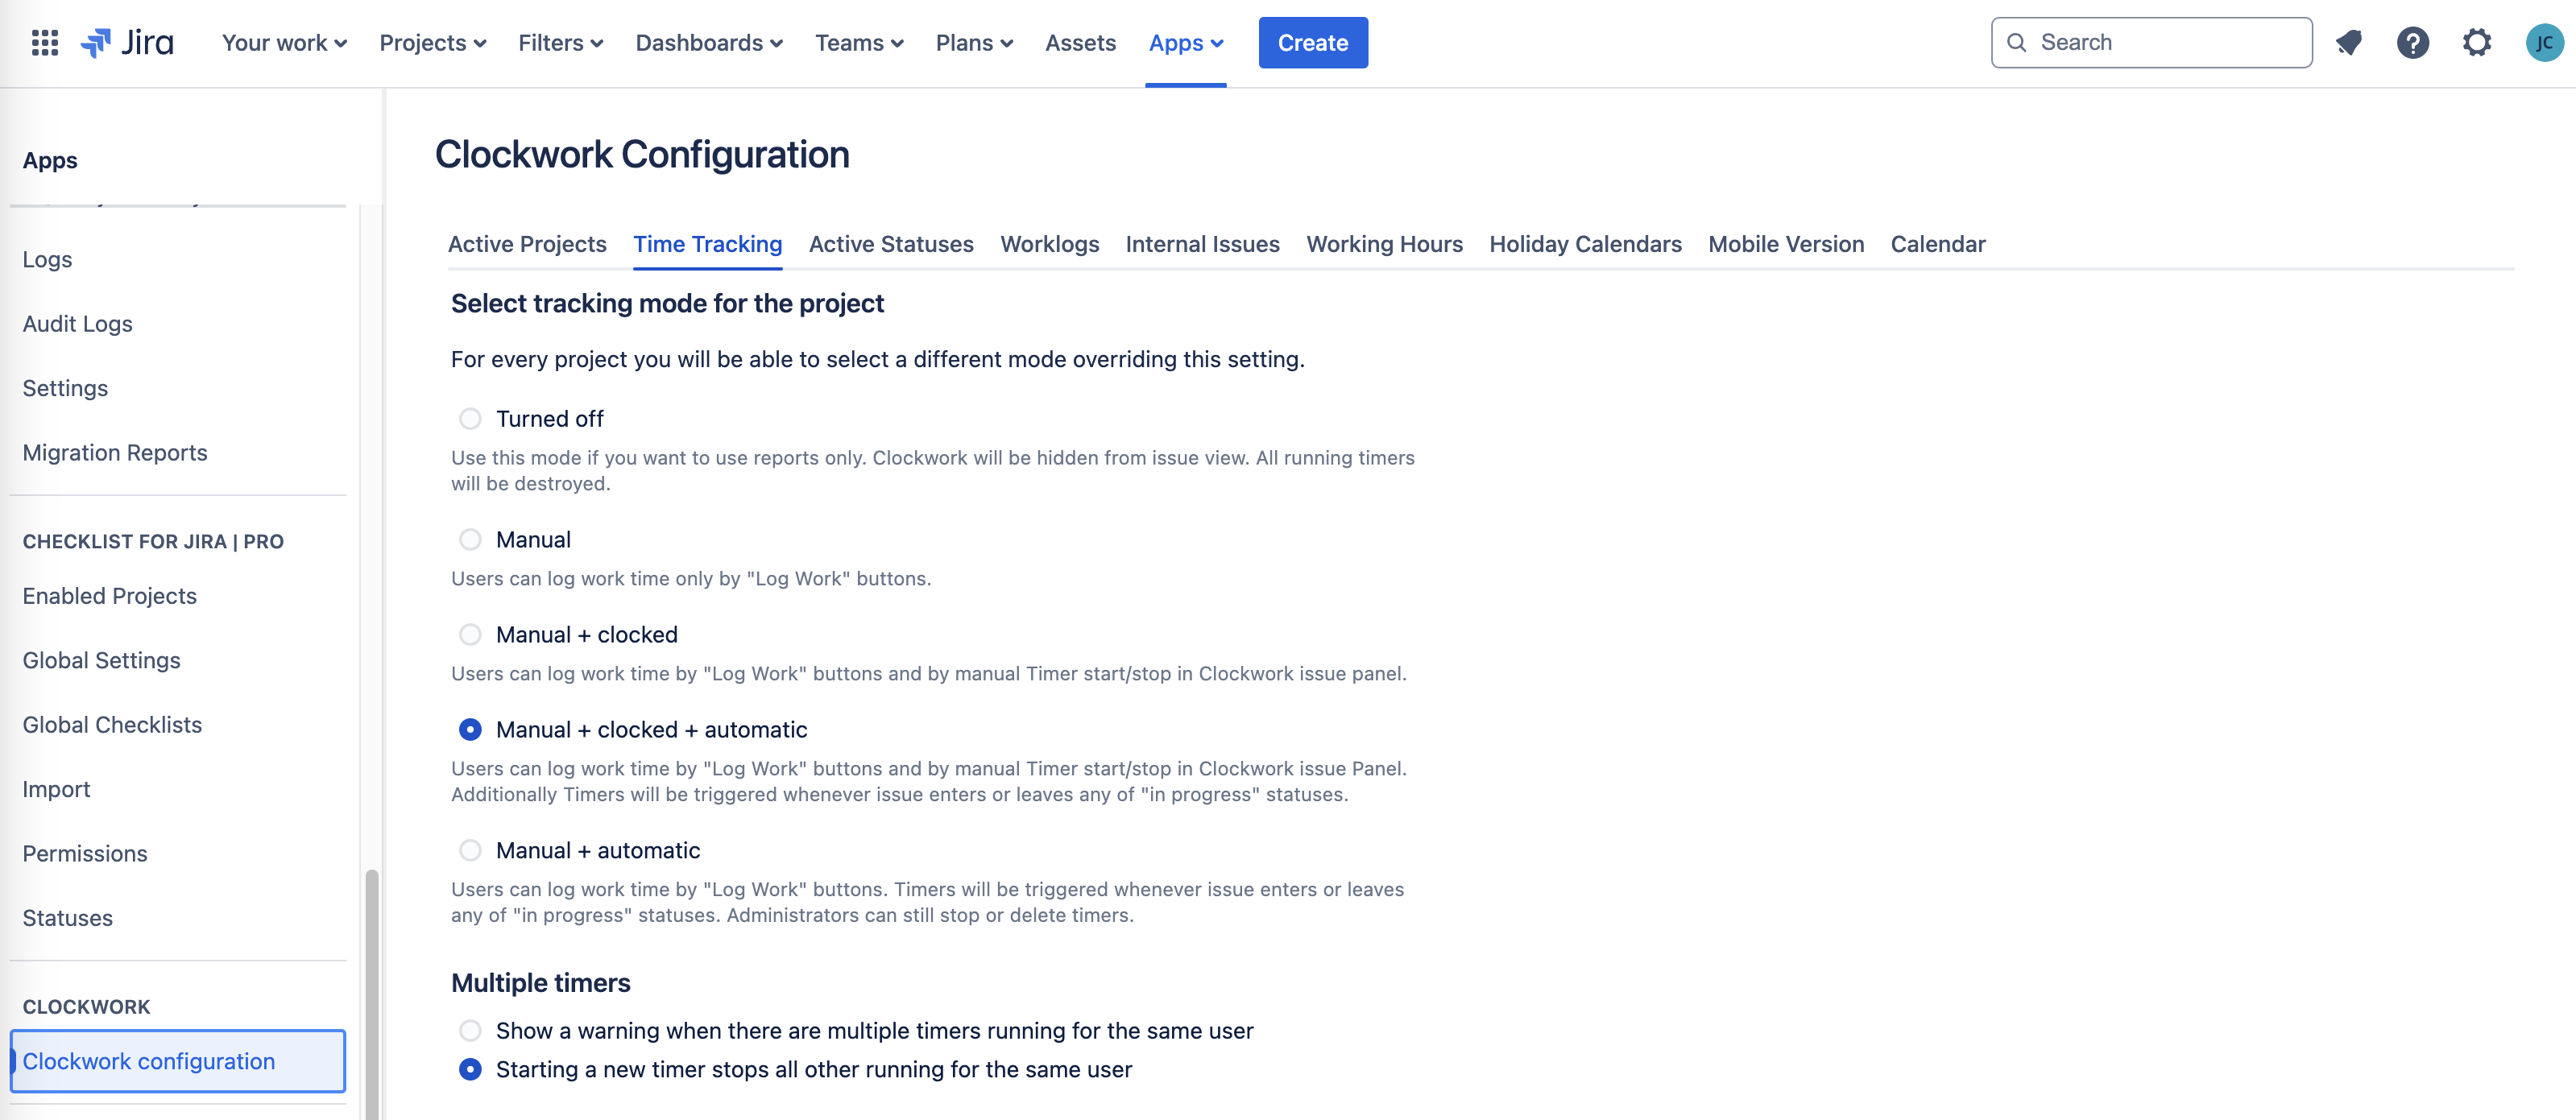Image resolution: width=2576 pixels, height=1120 pixels.
Task: Expand the Plans menu
Action: pyautogui.click(x=974, y=43)
